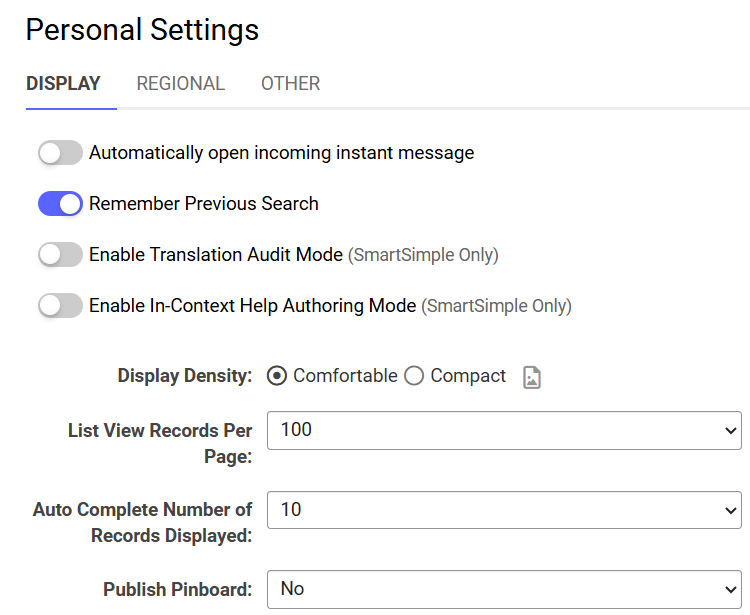
Task: Click the Compact label text
Action: [x=468, y=376]
